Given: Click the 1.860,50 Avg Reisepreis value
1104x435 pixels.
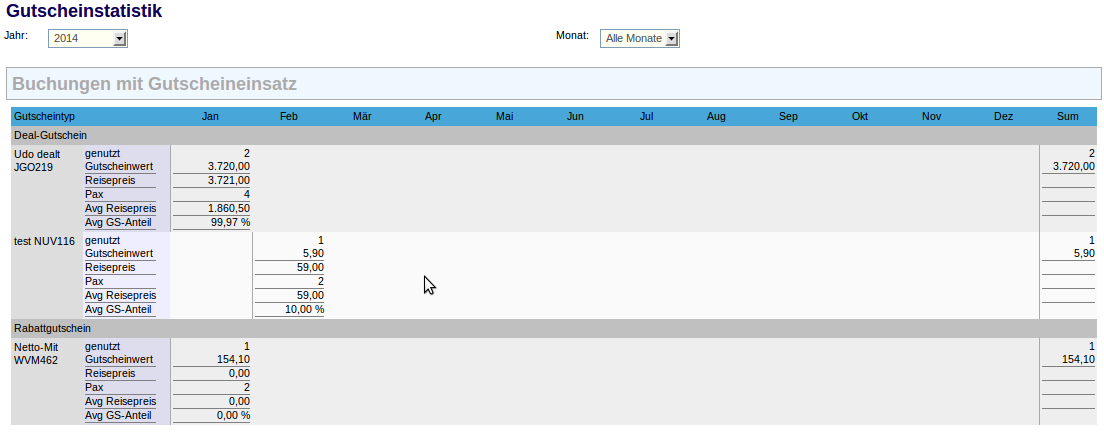Looking at the screenshot, I should [x=228, y=208].
